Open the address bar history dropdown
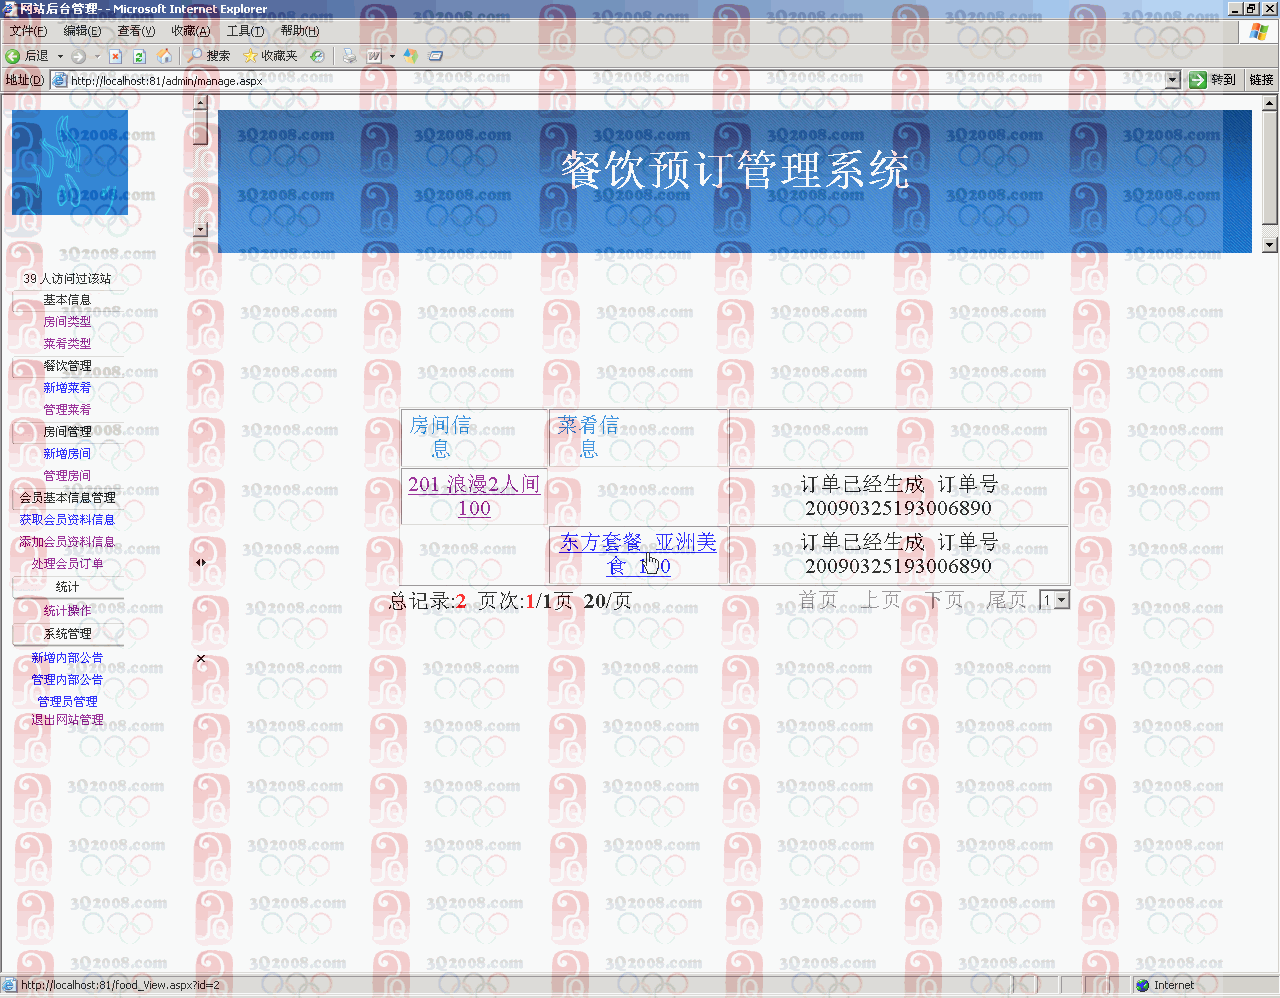1280x998 pixels. point(1170,79)
